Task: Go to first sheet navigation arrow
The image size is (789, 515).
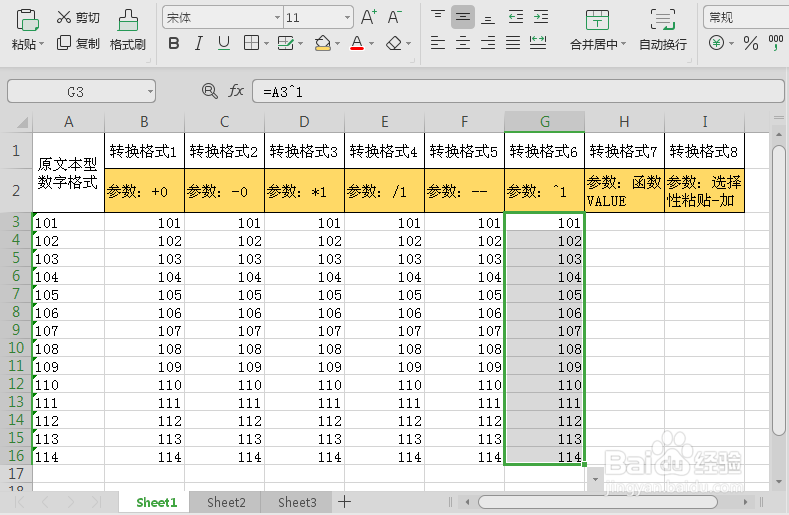Action: [20, 502]
